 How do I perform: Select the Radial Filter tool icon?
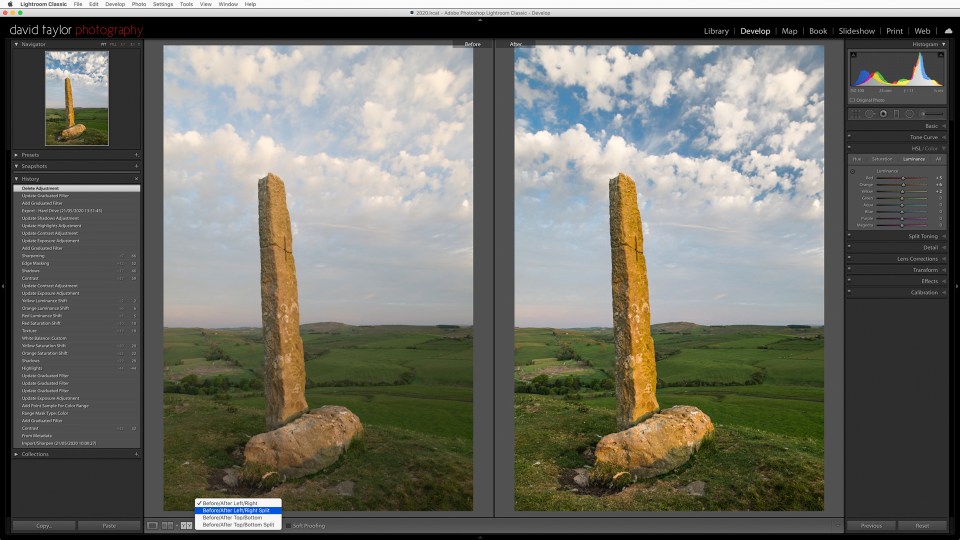(x=910, y=114)
